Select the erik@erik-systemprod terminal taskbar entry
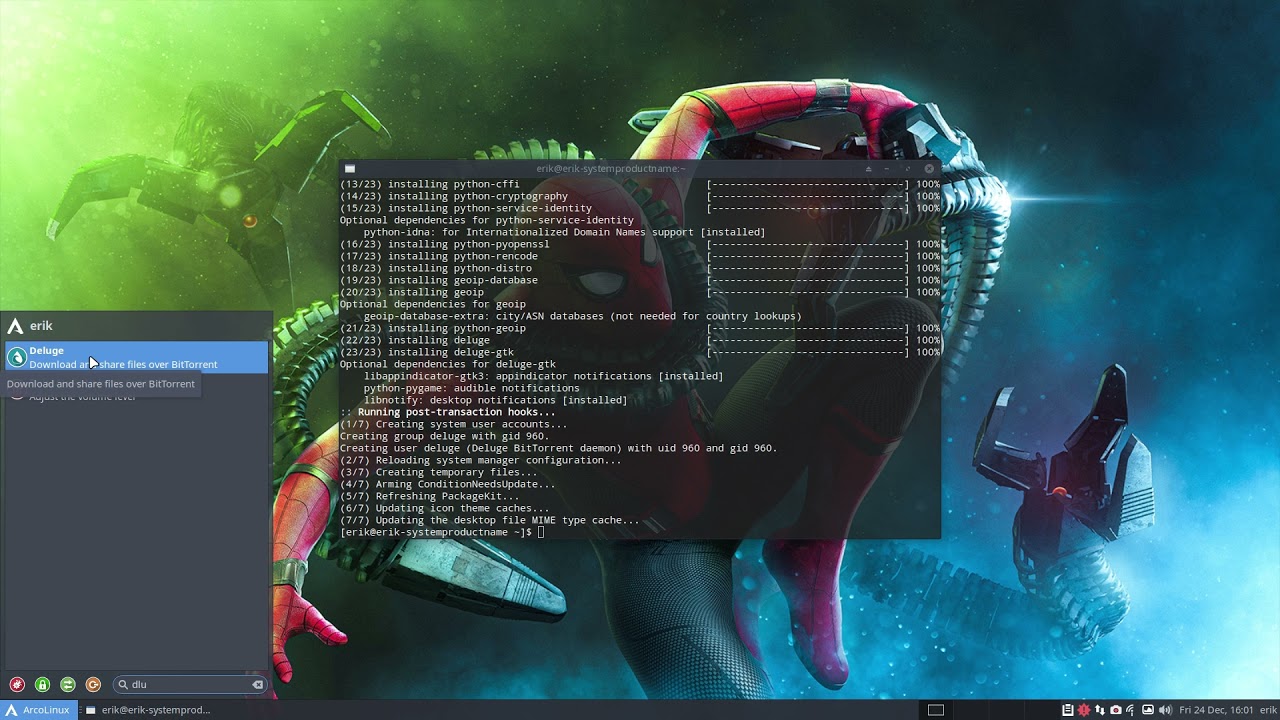The image size is (1280, 720). (148, 710)
